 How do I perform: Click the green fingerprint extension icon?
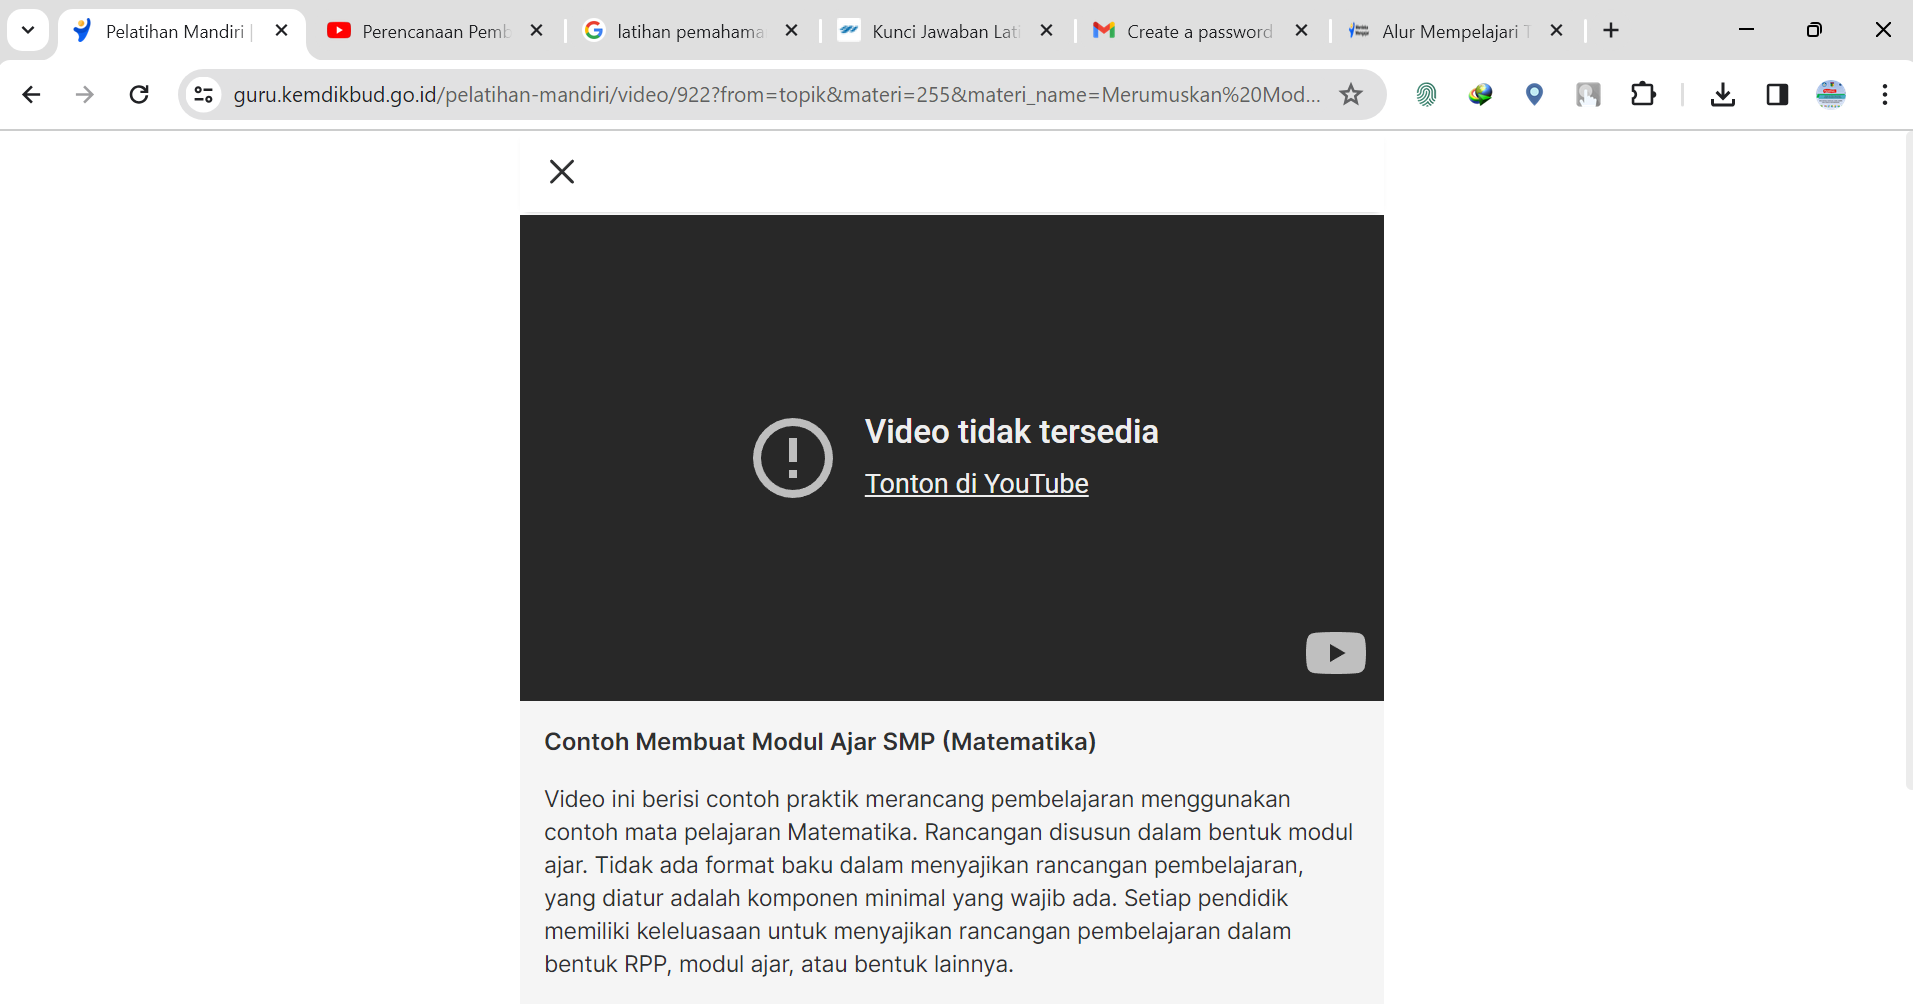pyautogui.click(x=1426, y=95)
